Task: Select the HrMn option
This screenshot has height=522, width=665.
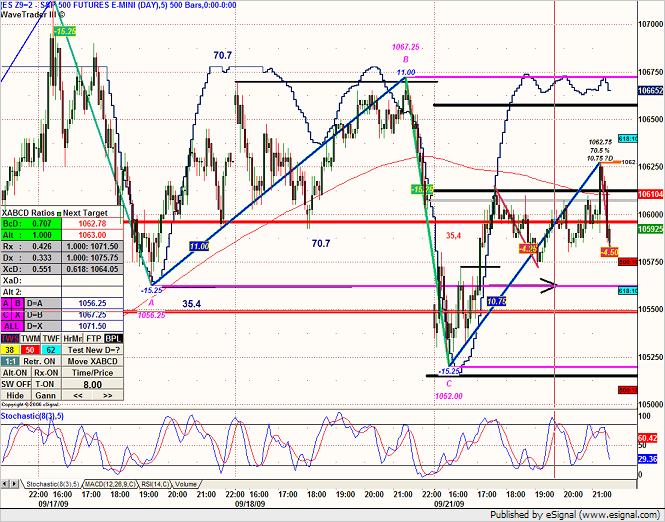Action: pos(73,338)
